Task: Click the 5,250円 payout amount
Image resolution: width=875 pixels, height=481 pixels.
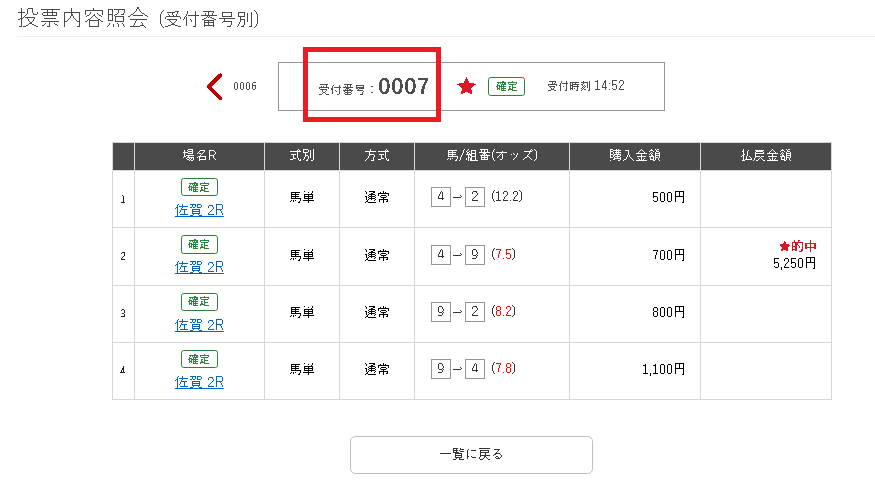Action: point(794,263)
